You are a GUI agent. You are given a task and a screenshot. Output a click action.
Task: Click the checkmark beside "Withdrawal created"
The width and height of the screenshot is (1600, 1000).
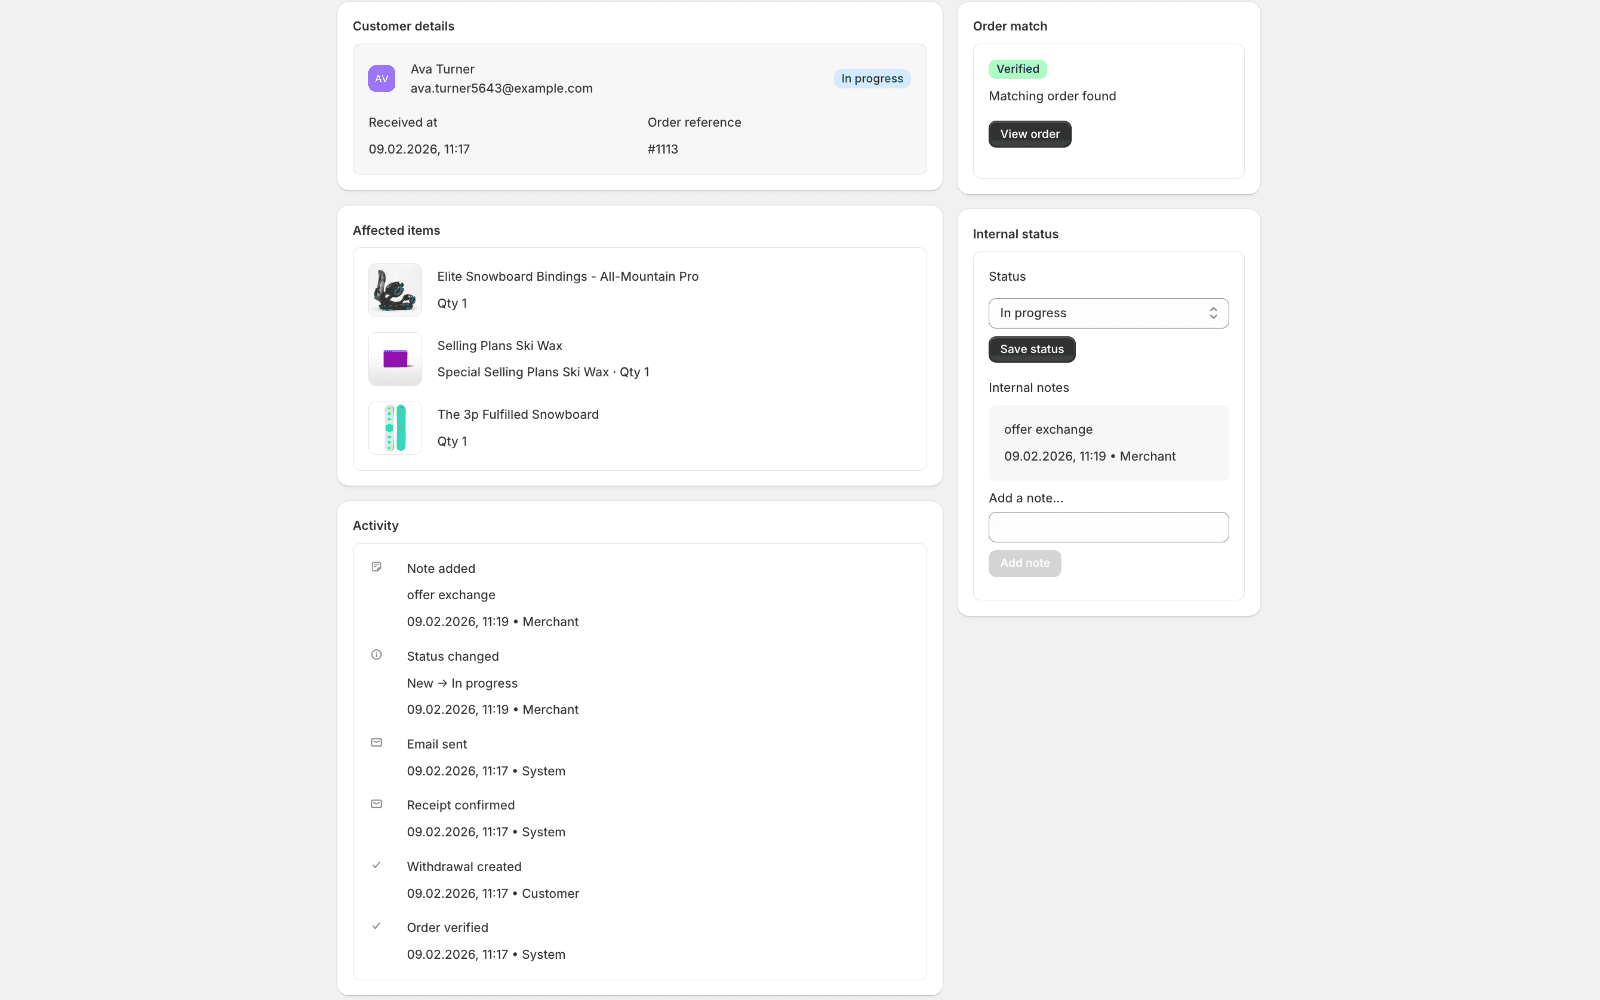(376, 865)
